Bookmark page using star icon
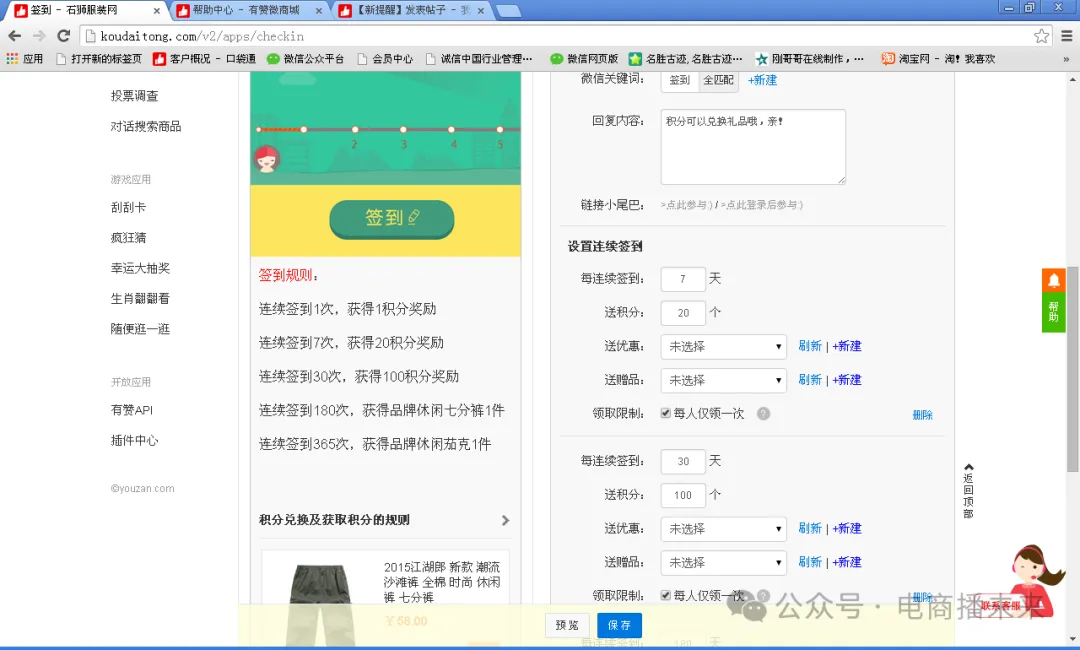 (x=1041, y=36)
